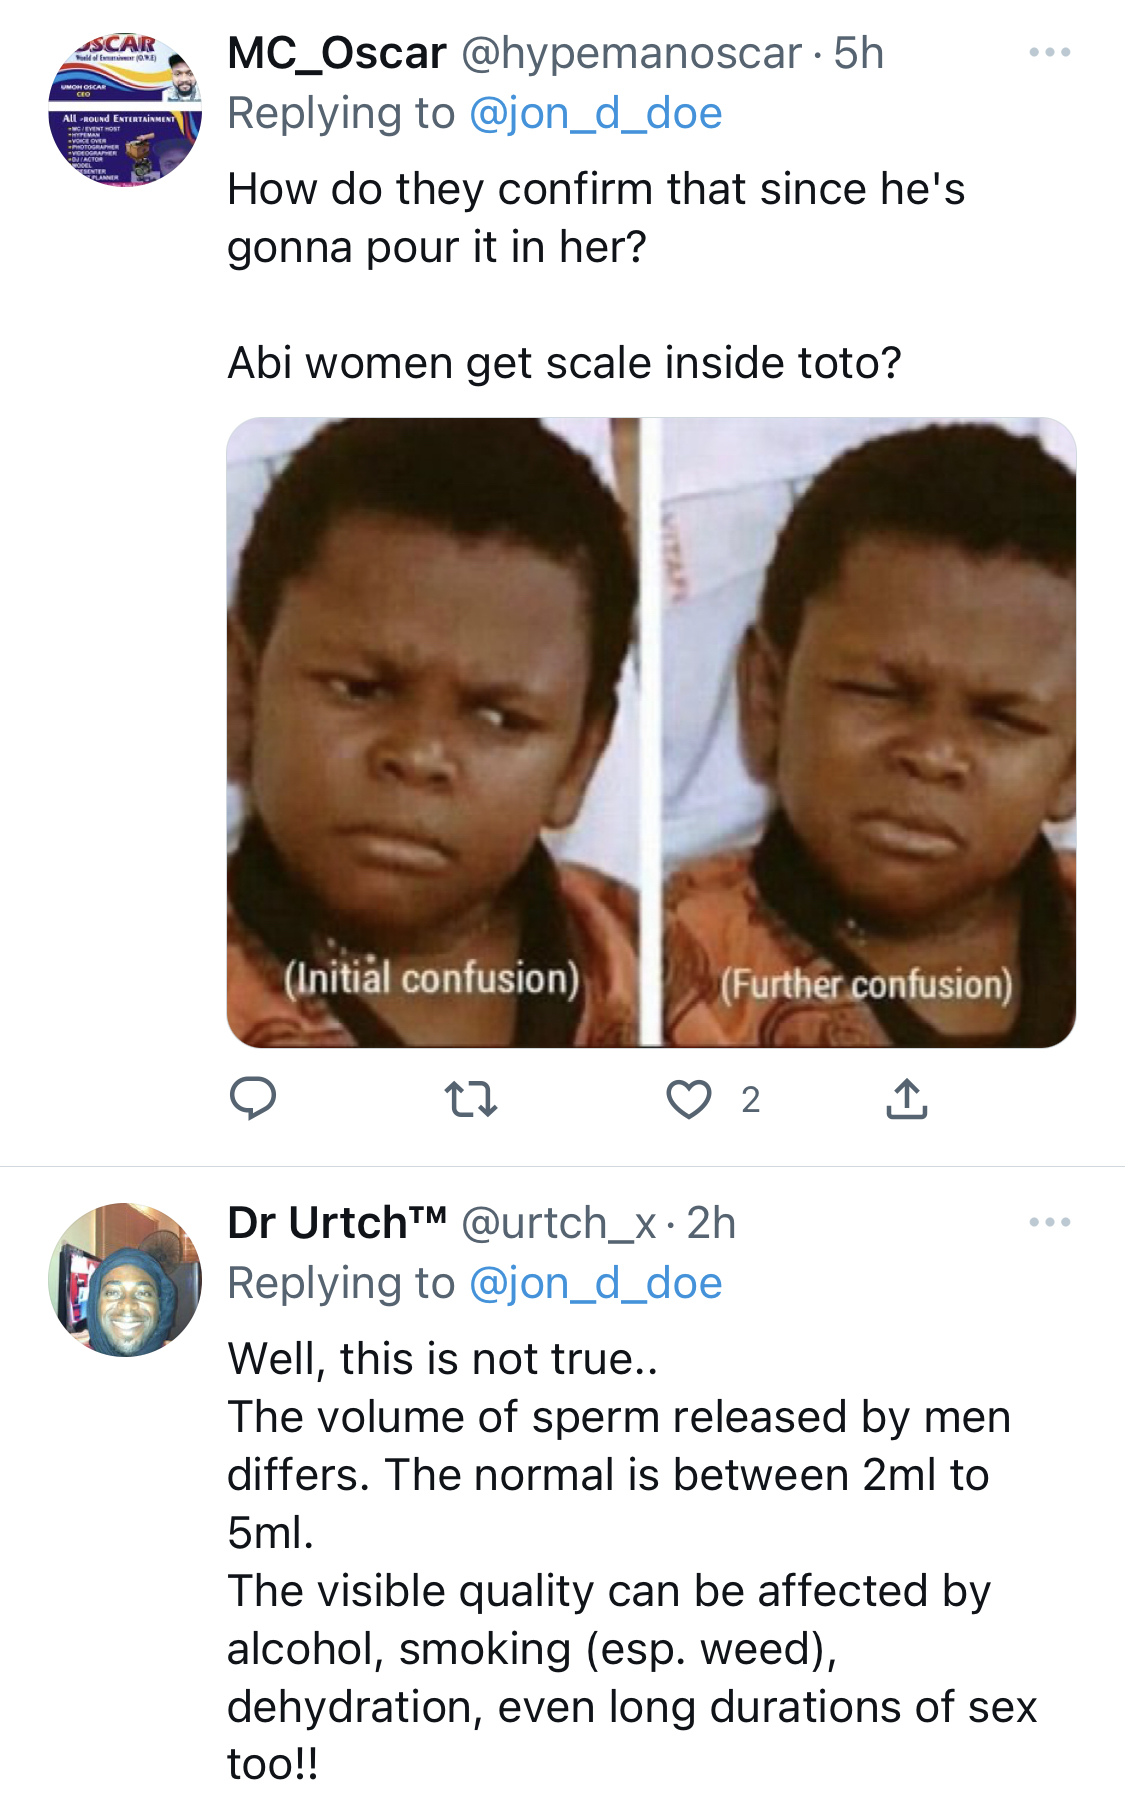Like MC_Oscar's tweet with heart icon
Screen dimensions: 1125x1815
coord(688,1099)
